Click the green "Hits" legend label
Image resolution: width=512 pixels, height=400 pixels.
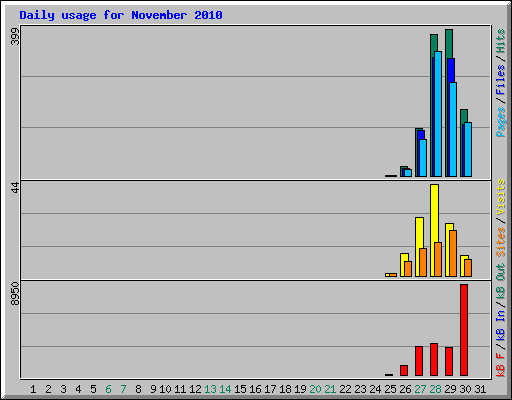pyautogui.click(x=500, y=41)
